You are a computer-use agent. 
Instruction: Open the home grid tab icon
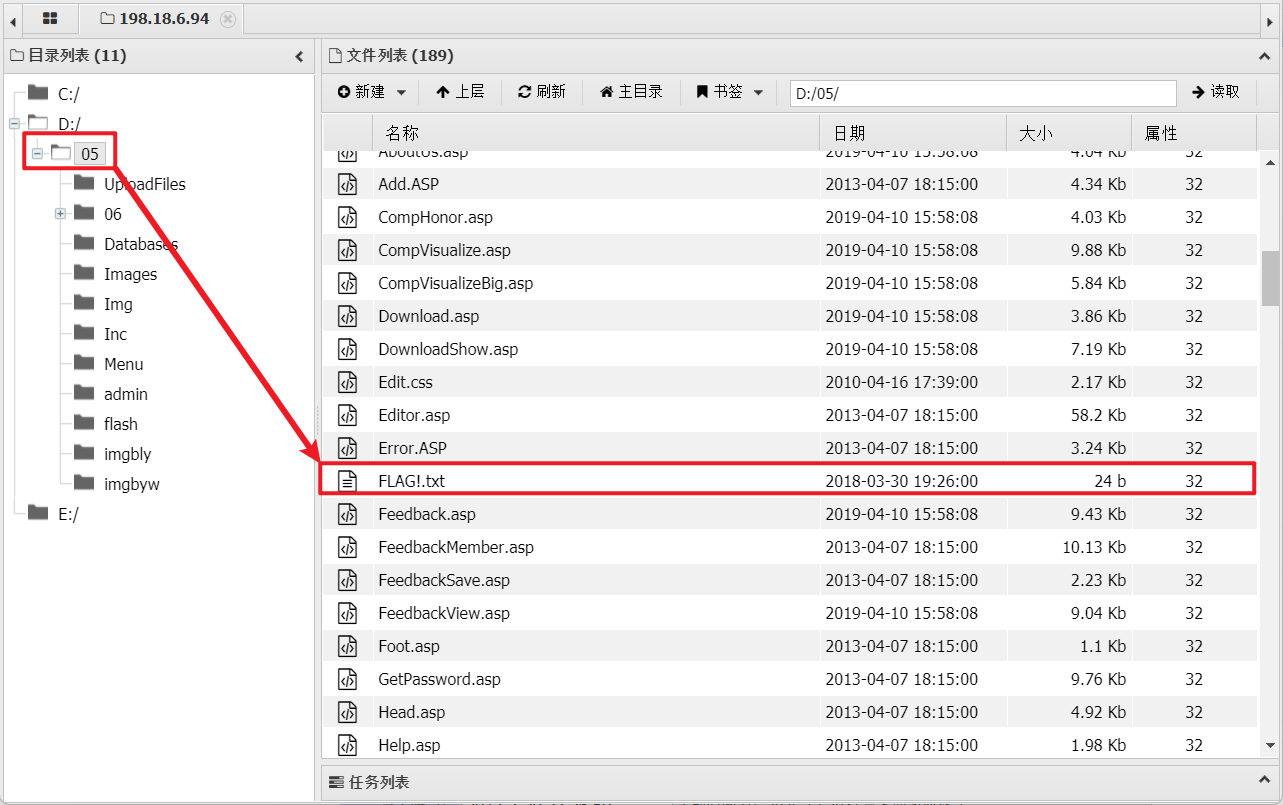(50, 18)
